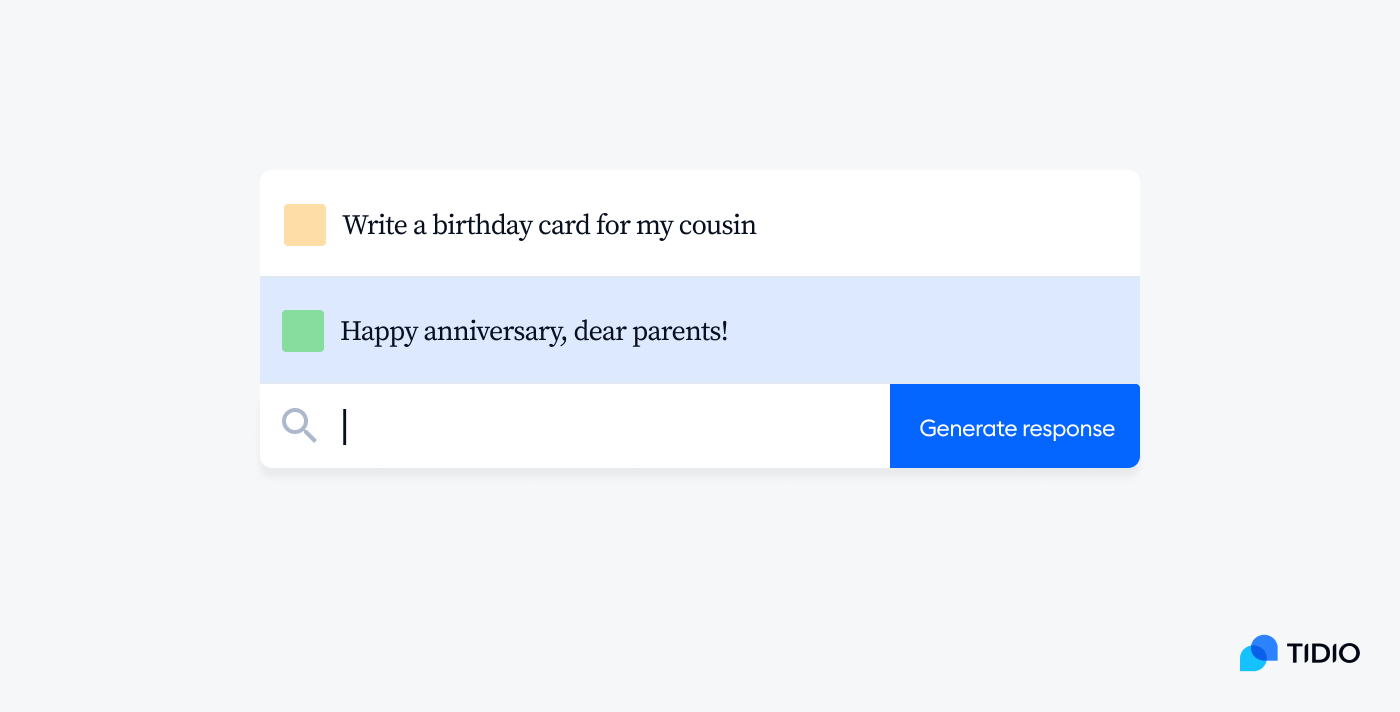This screenshot has height=712, width=1400.
Task: Click the dark blue circle of Tidio logo
Action: click(1266, 647)
